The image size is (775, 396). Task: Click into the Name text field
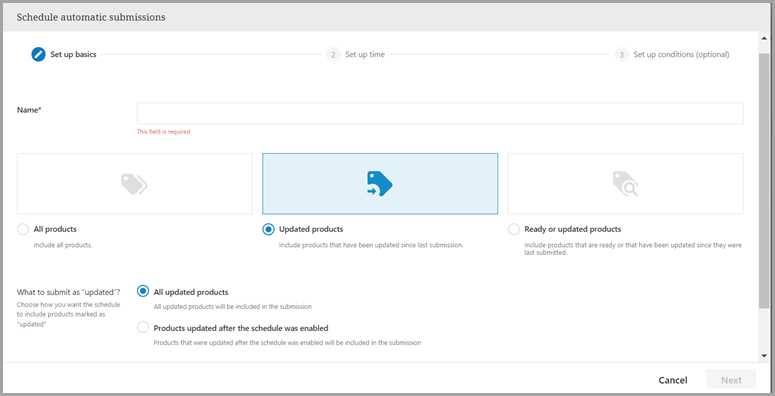[440, 113]
